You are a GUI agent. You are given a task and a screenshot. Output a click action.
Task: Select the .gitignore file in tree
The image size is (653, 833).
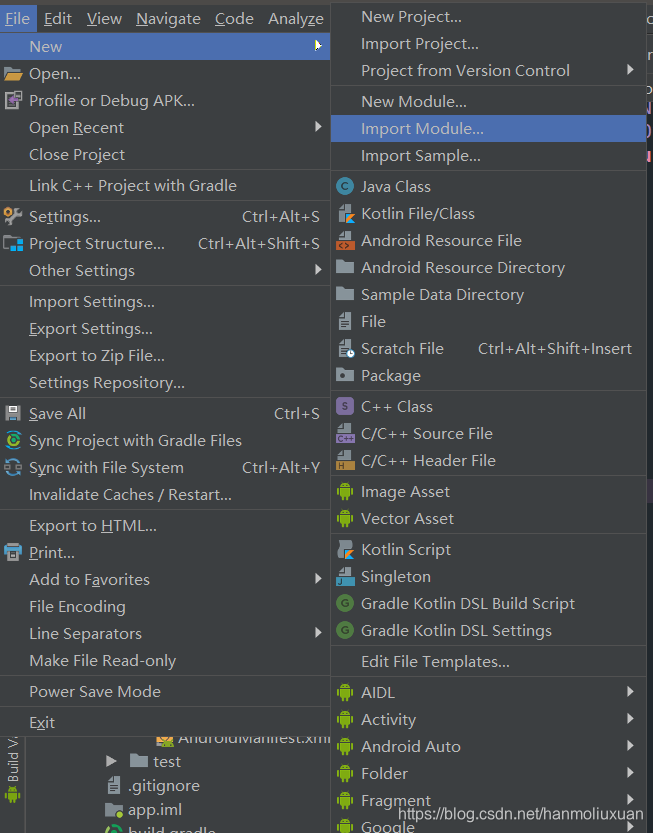(x=163, y=785)
